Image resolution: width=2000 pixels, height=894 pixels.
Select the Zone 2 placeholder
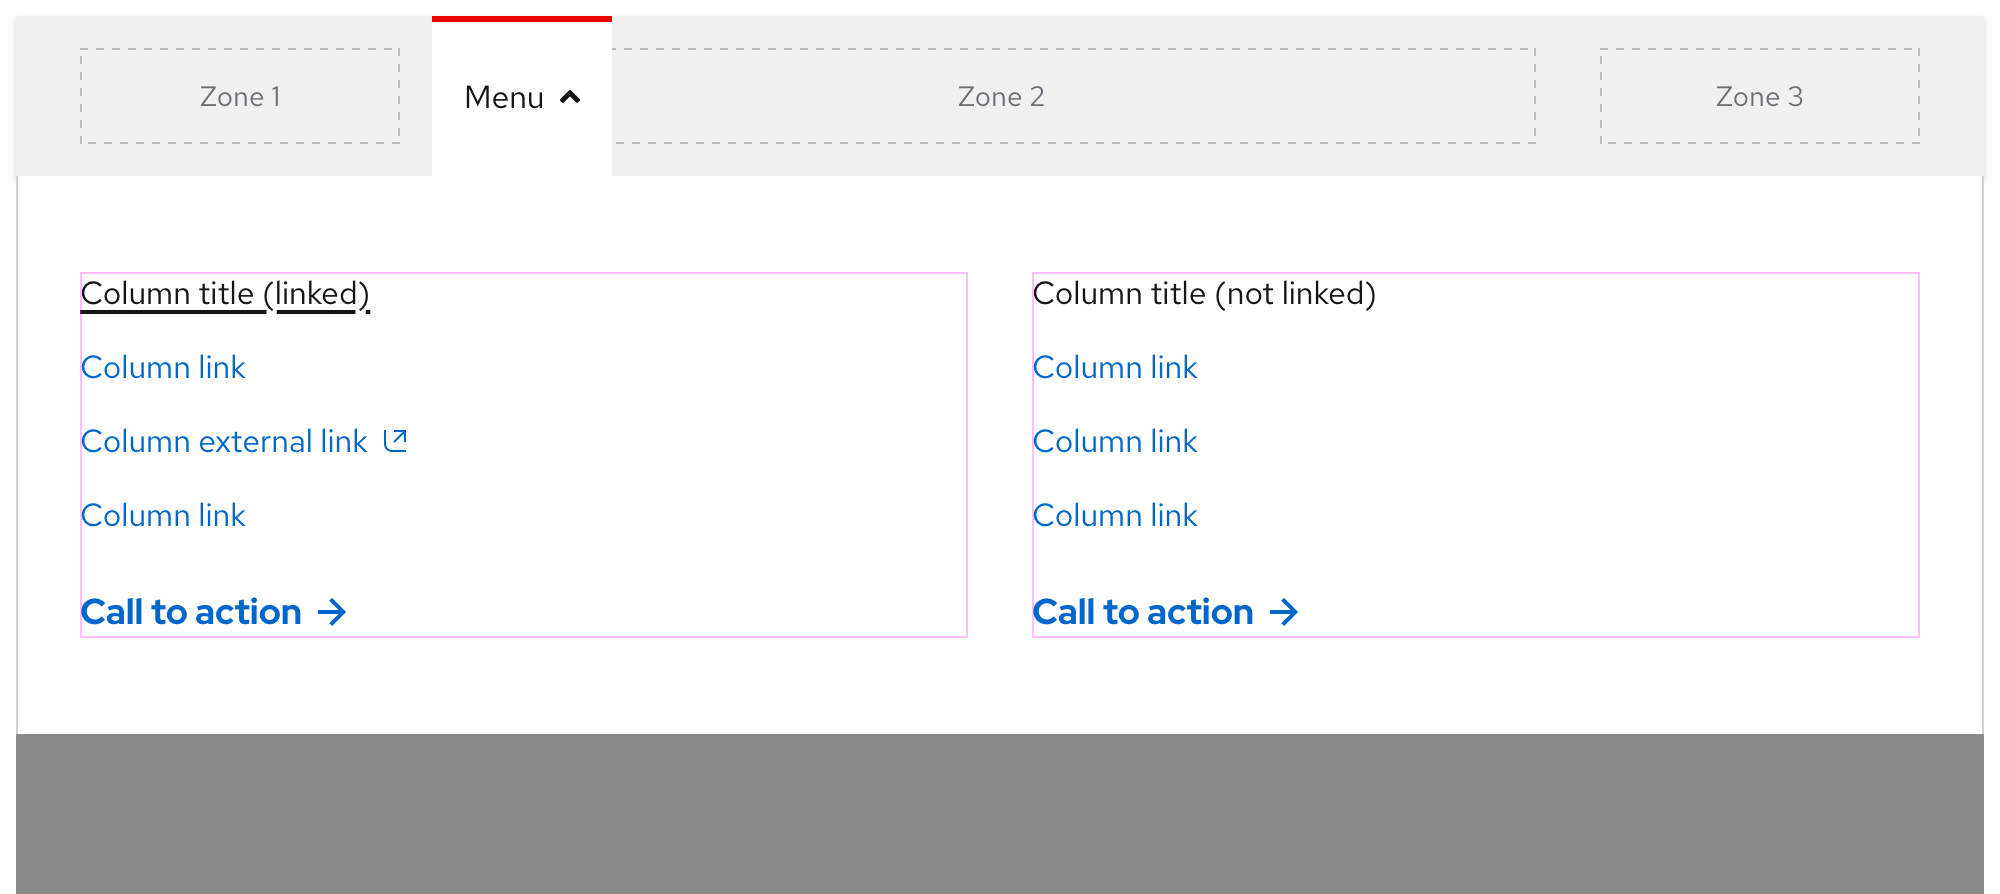click(x=1000, y=96)
